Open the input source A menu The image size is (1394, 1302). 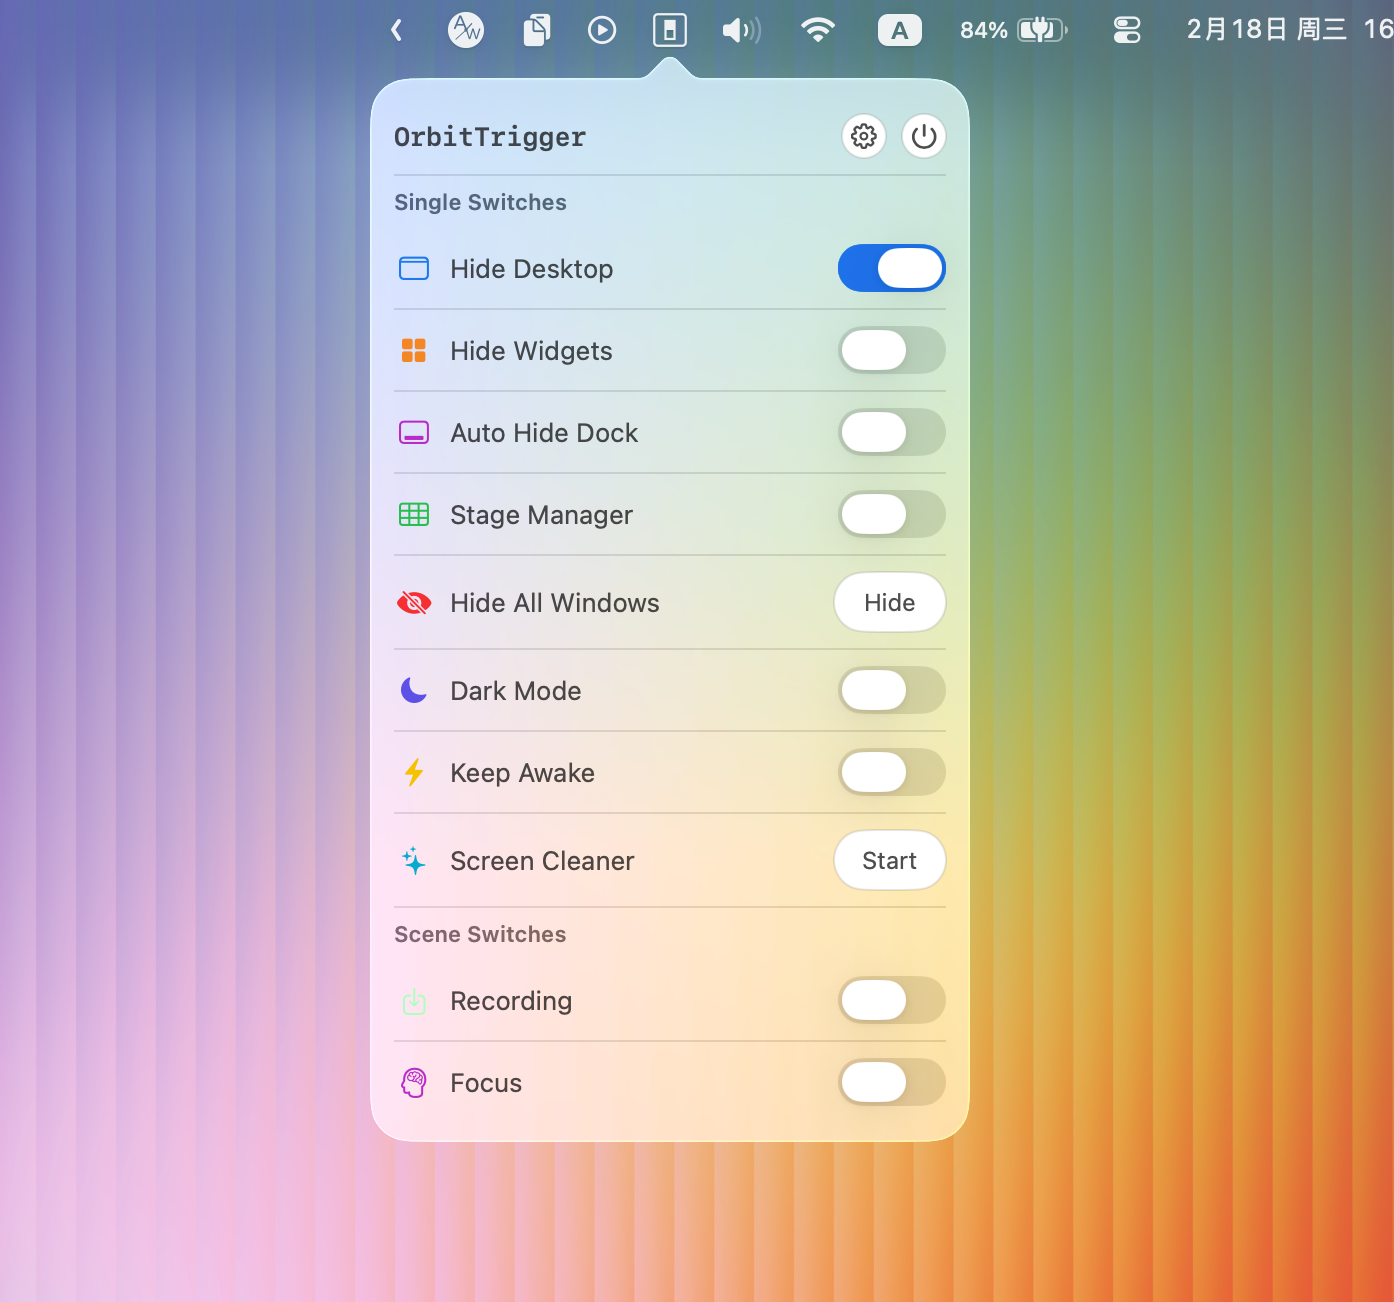[x=899, y=30]
